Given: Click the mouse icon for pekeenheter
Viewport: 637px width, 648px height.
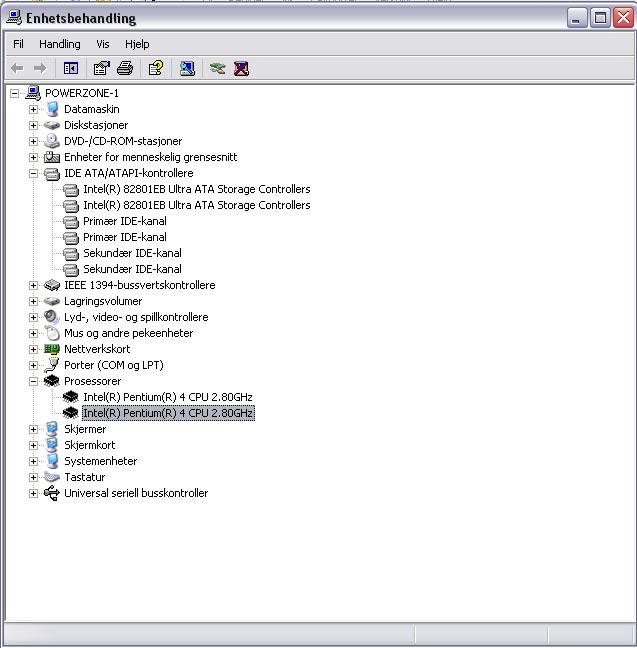Looking at the screenshot, I should (x=52, y=333).
